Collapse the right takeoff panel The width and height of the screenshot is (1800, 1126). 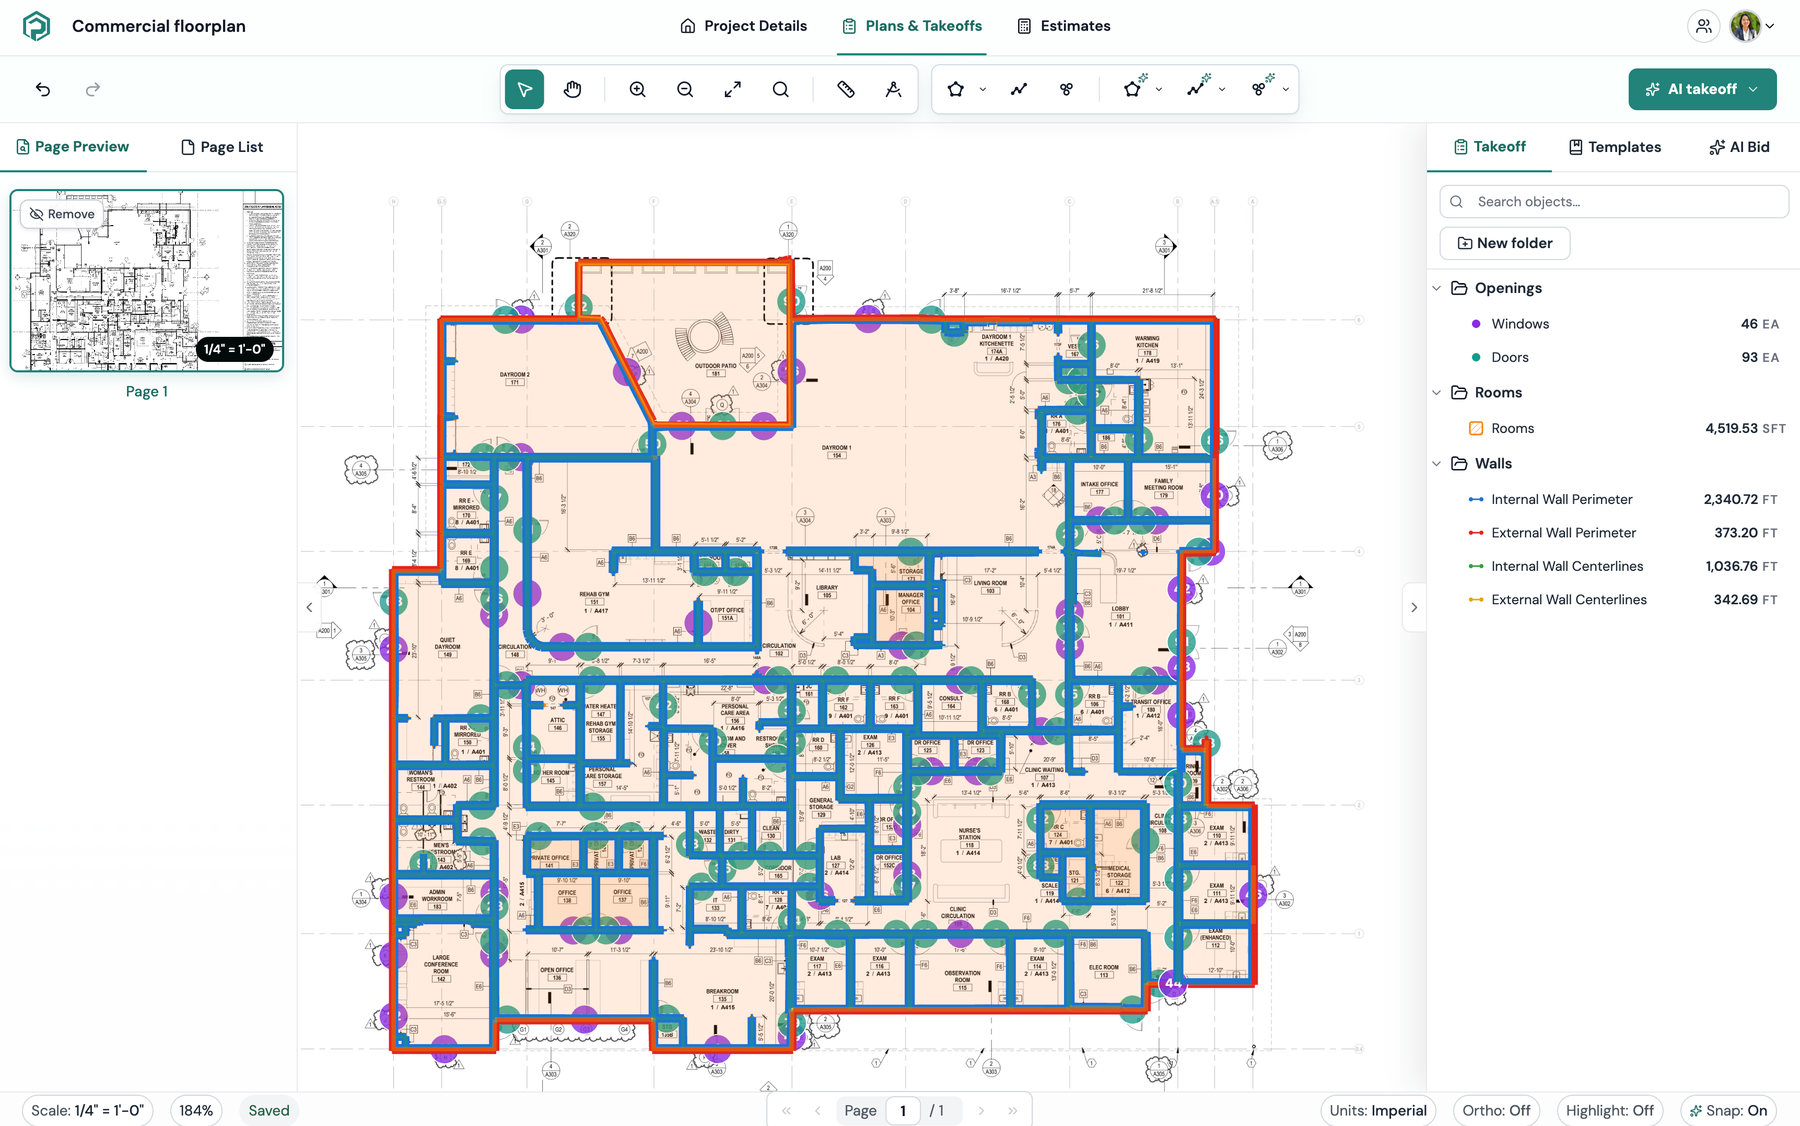point(1414,607)
